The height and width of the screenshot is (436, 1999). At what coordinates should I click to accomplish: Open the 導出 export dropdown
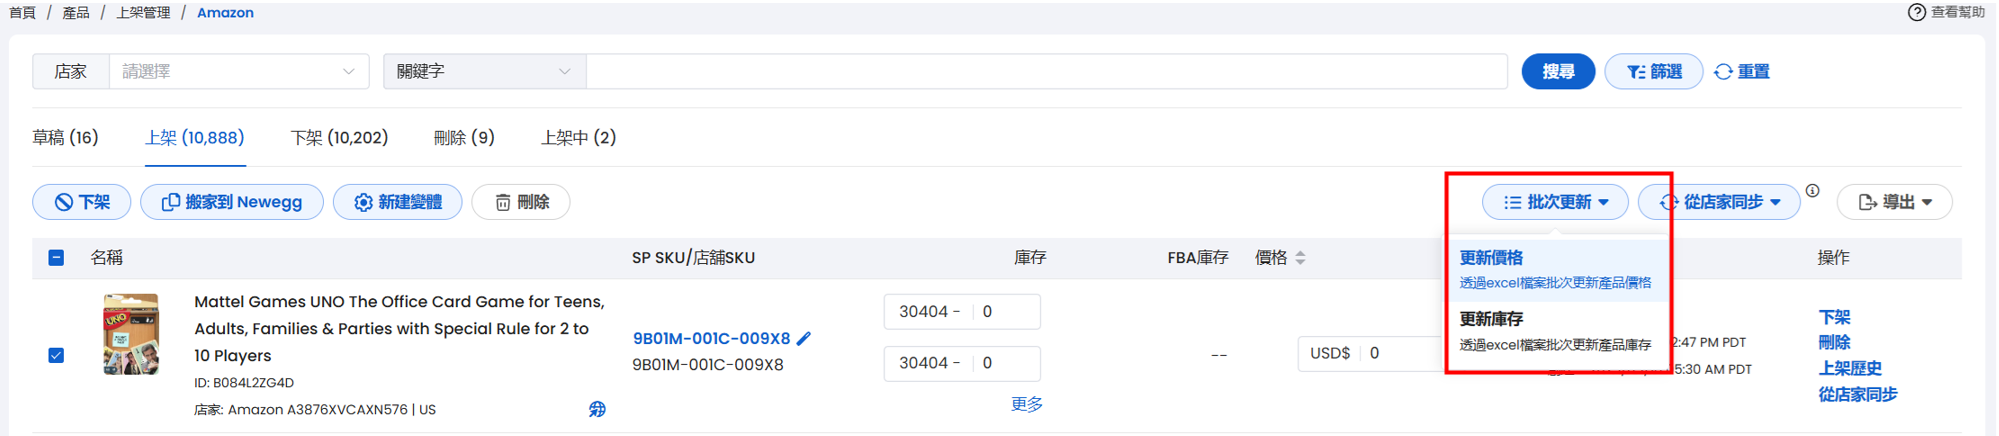(x=1894, y=202)
